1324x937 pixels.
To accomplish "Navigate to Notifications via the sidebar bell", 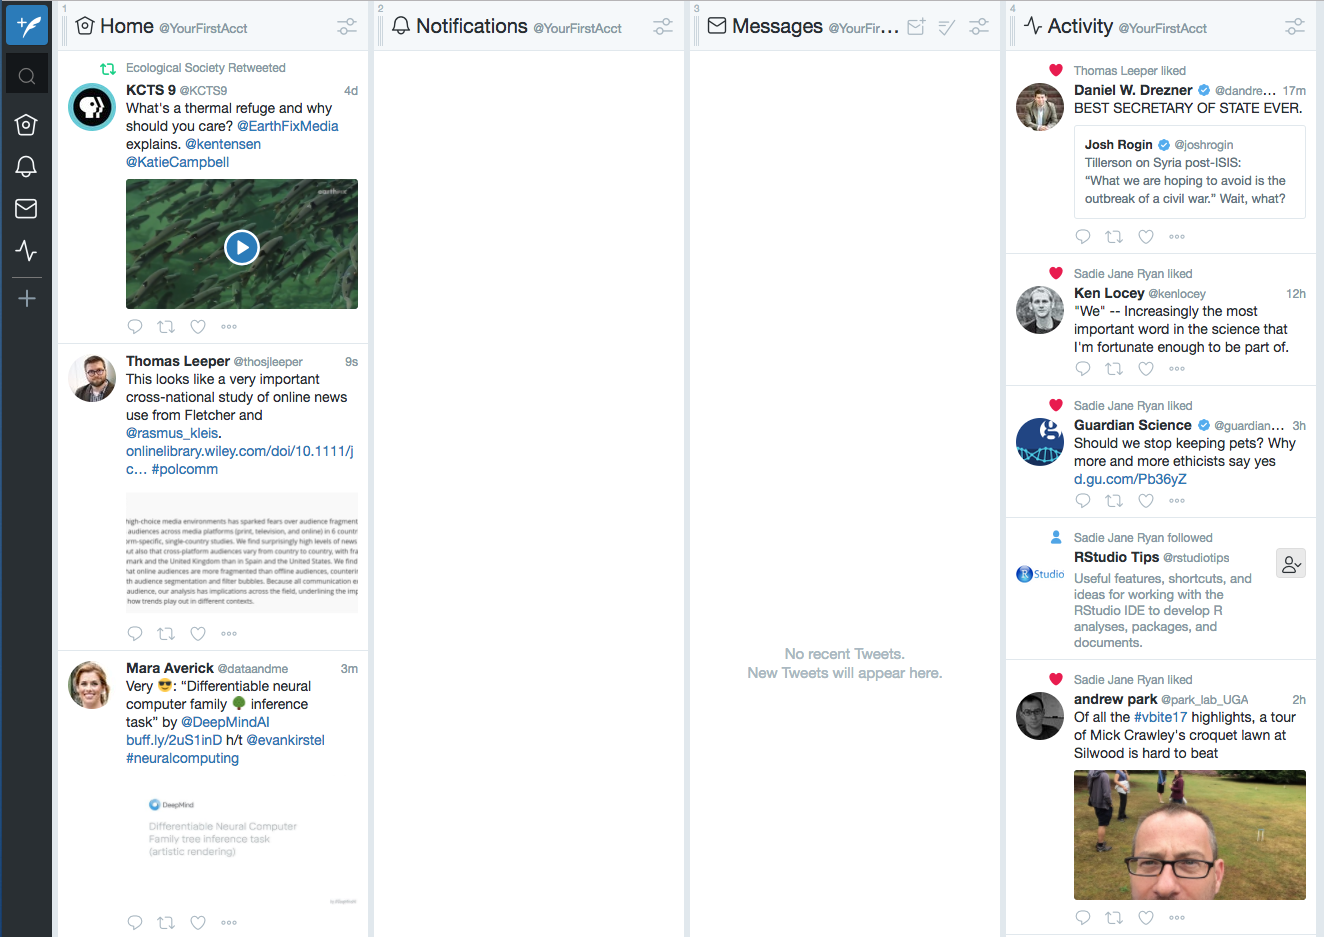I will (x=26, y=166).
